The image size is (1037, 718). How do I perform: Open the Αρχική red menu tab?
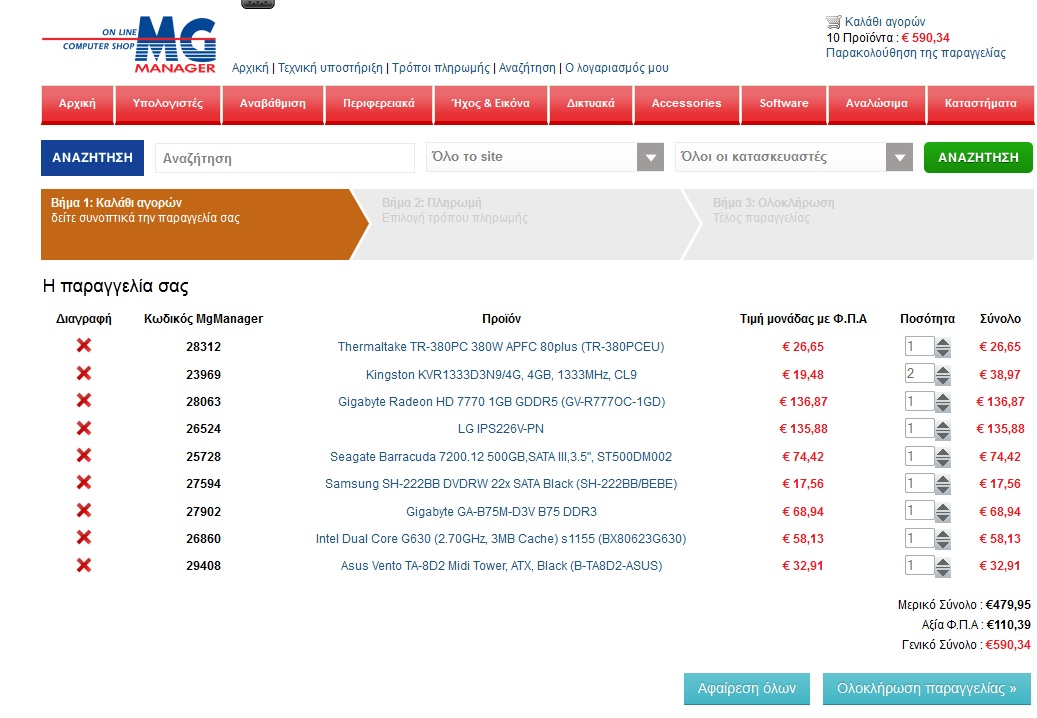pos(77,104)
